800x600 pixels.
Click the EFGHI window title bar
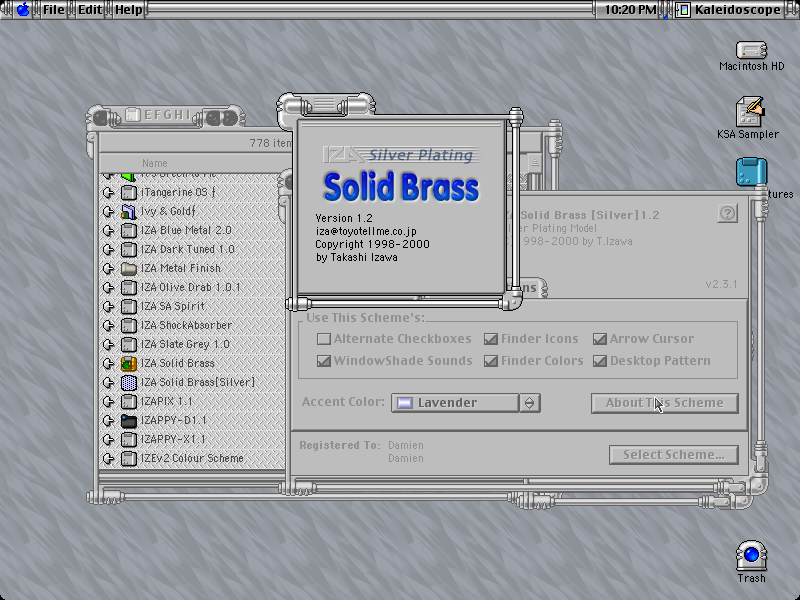pos(166,116)
